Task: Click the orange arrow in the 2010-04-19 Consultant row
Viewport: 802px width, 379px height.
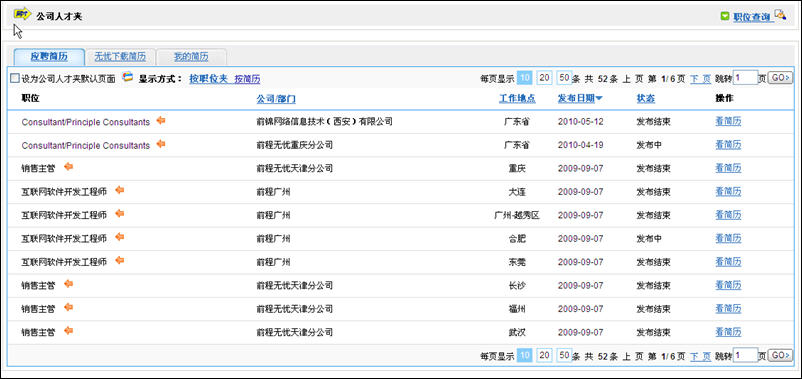Action: tap(161, 144)
